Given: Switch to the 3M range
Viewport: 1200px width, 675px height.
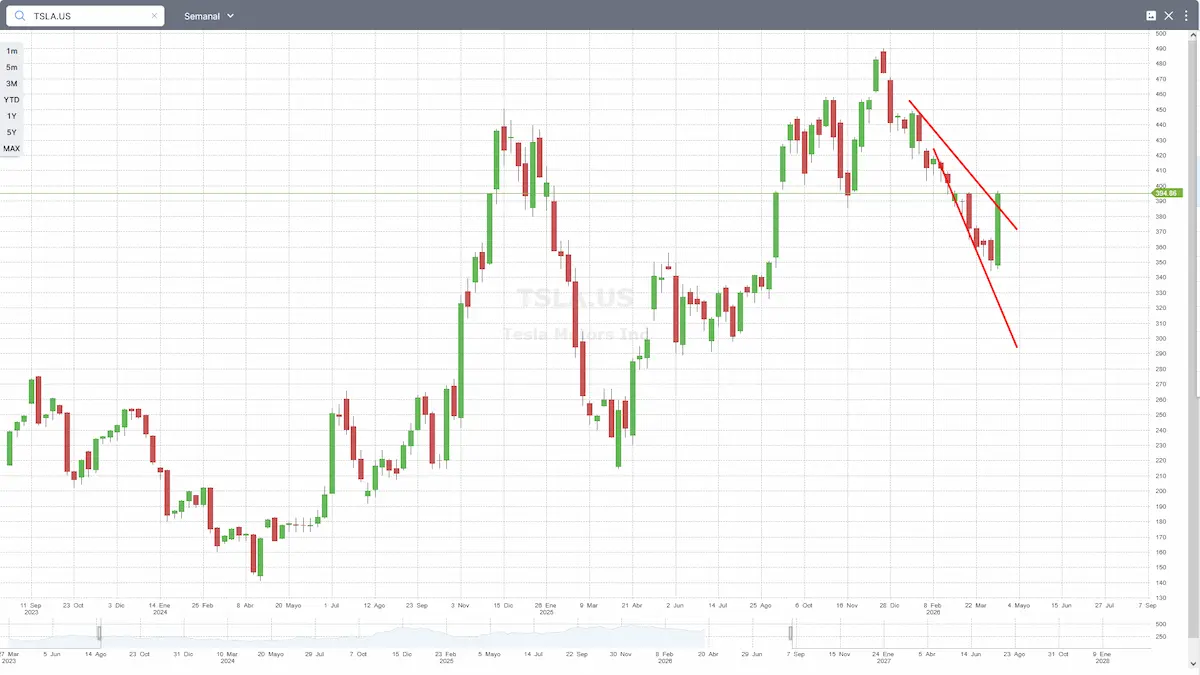Looking at the screenshot, I should (x=12, y=84).
